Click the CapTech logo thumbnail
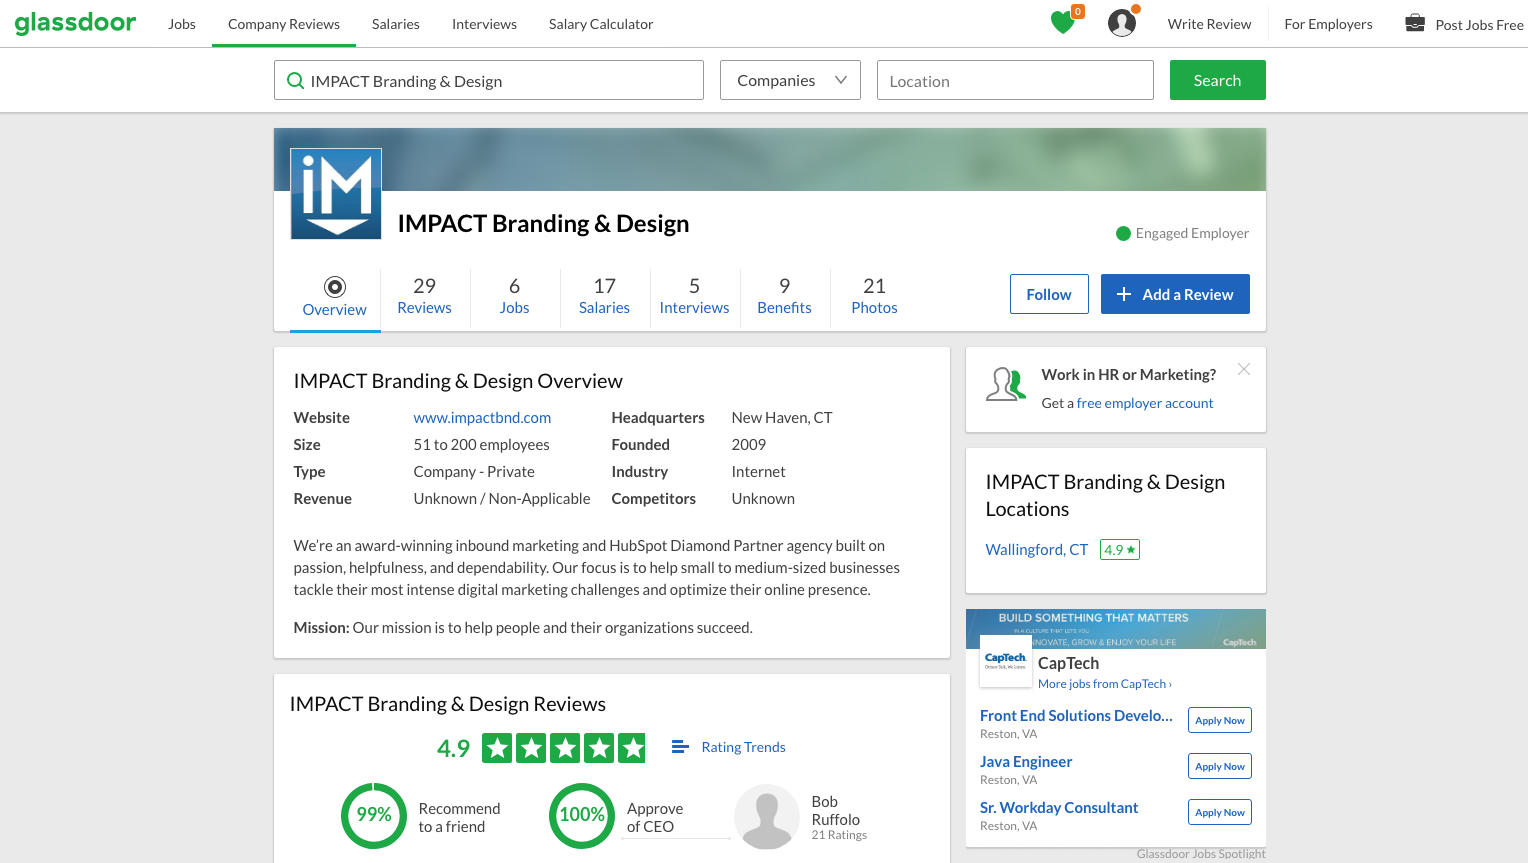Viewport: 1528px width, 863px height. 1006,661
